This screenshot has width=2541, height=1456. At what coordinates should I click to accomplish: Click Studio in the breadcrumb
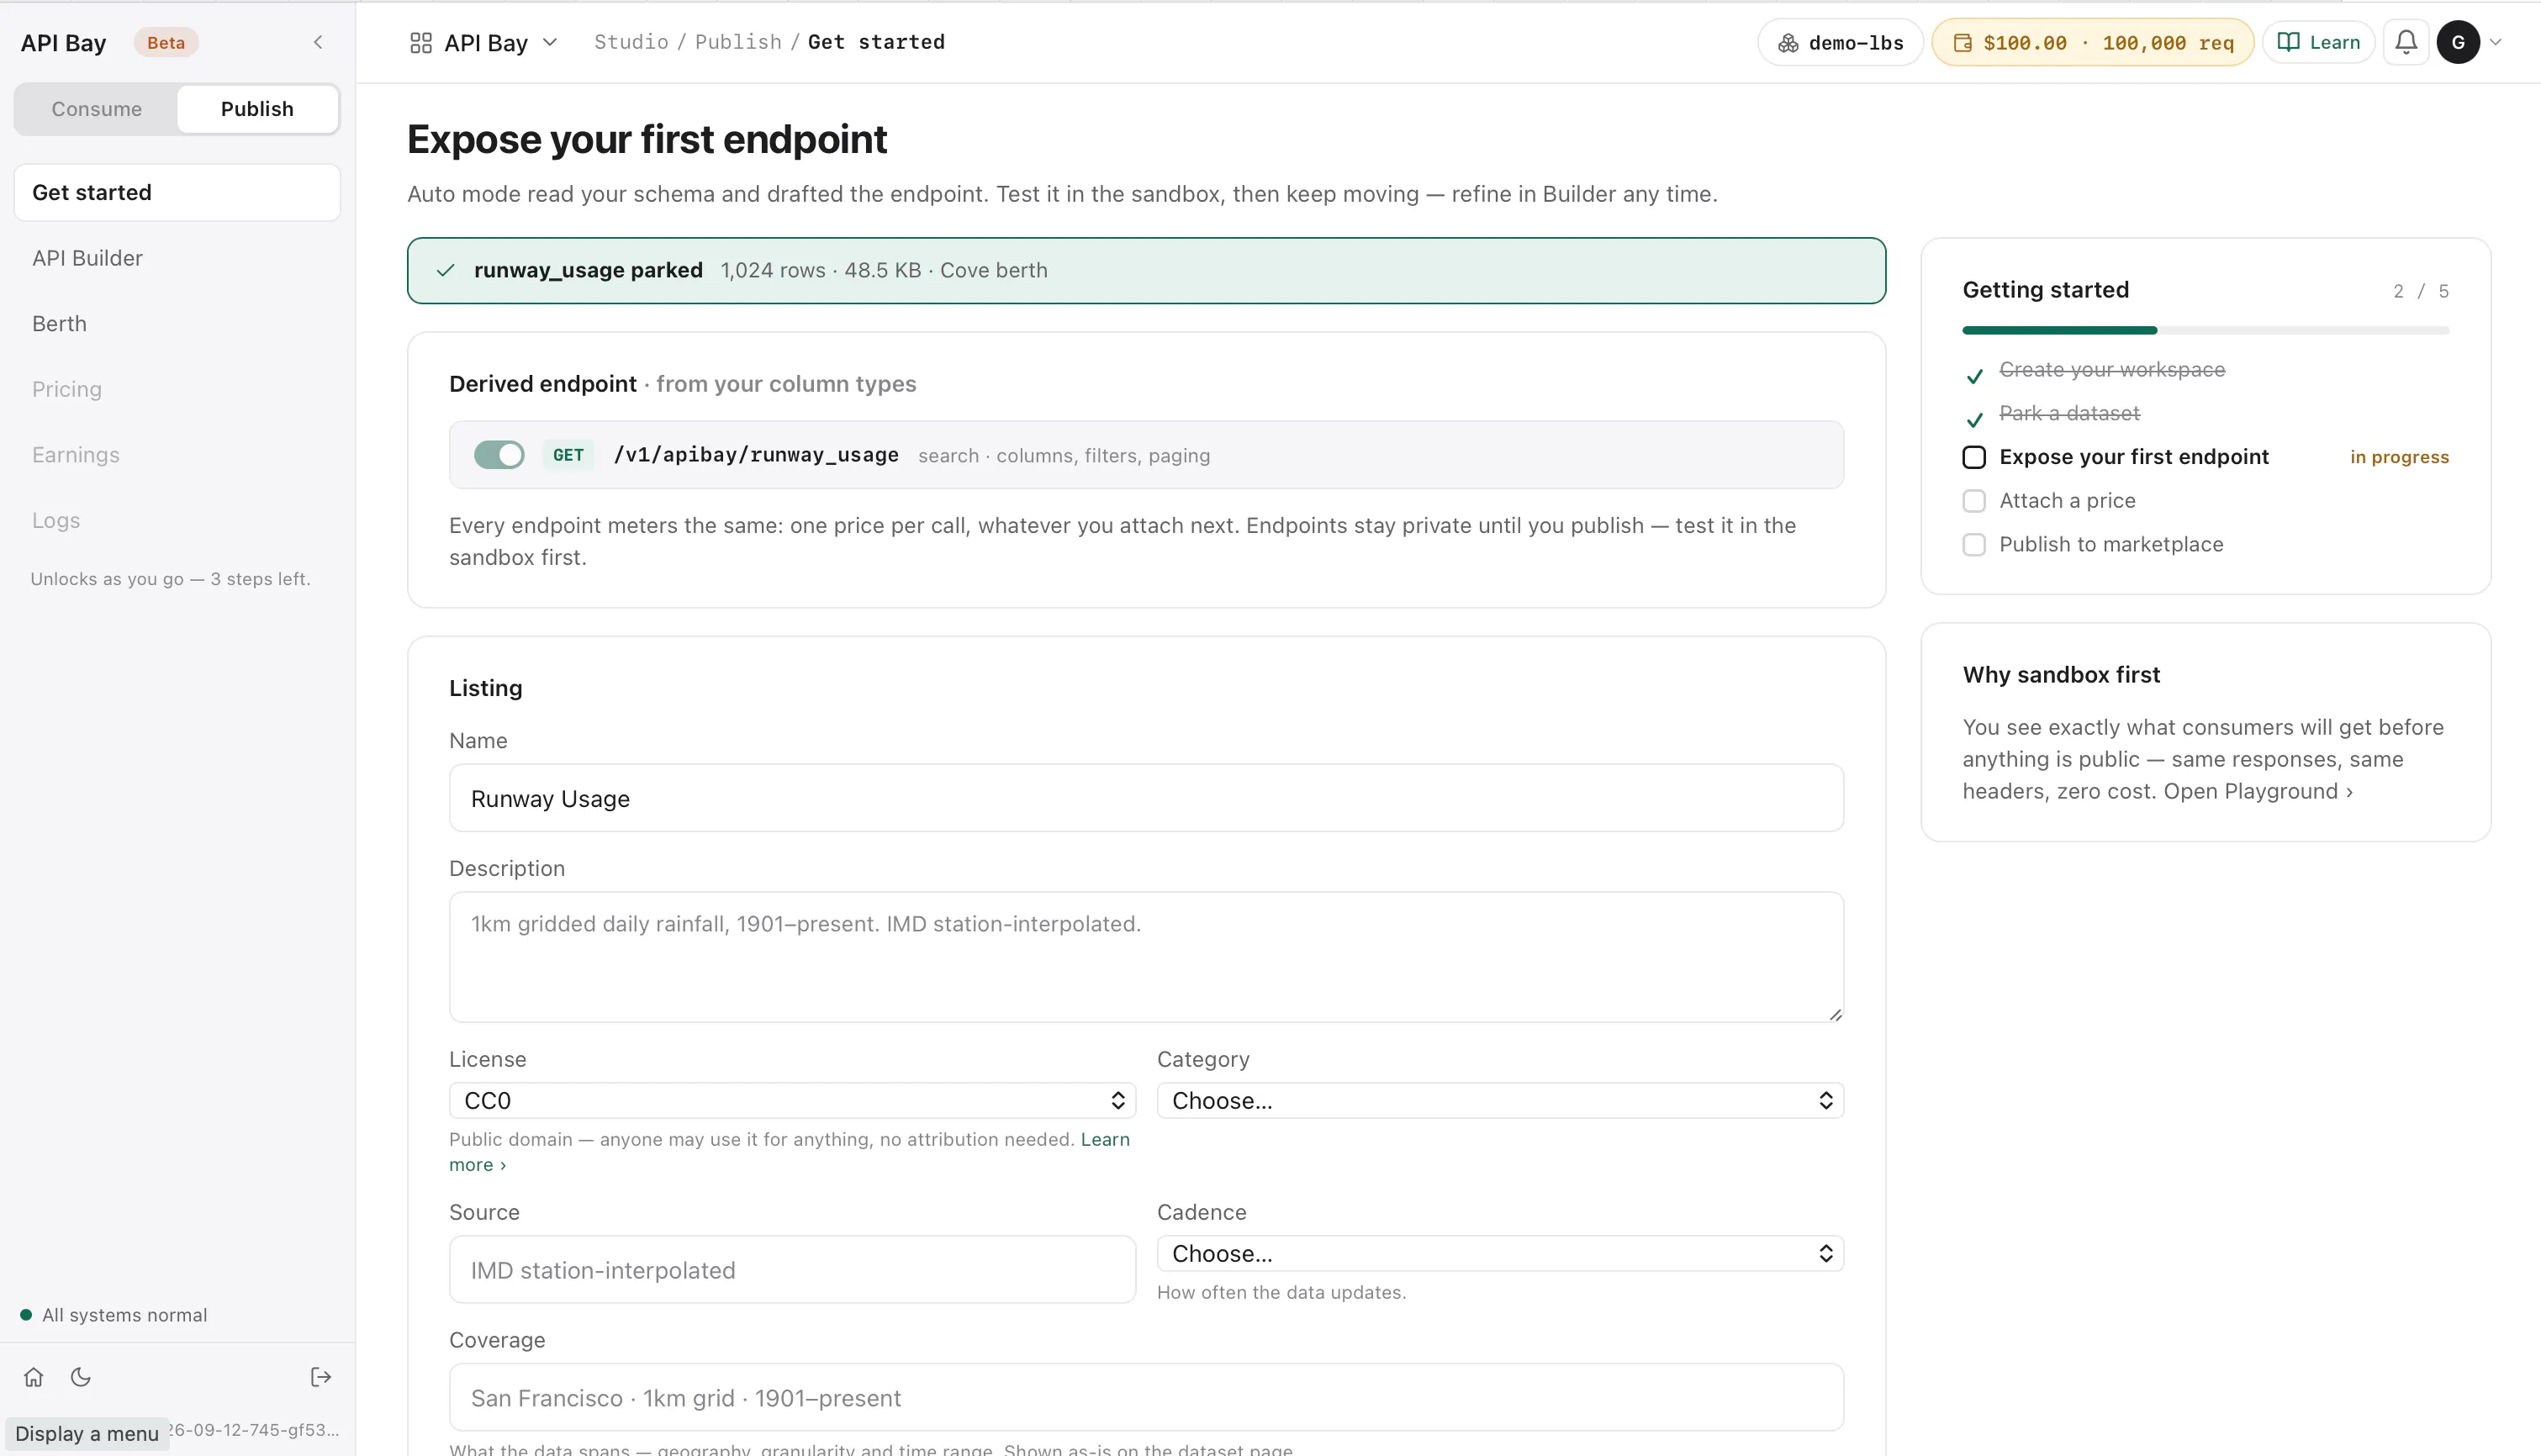click(631, 42)
